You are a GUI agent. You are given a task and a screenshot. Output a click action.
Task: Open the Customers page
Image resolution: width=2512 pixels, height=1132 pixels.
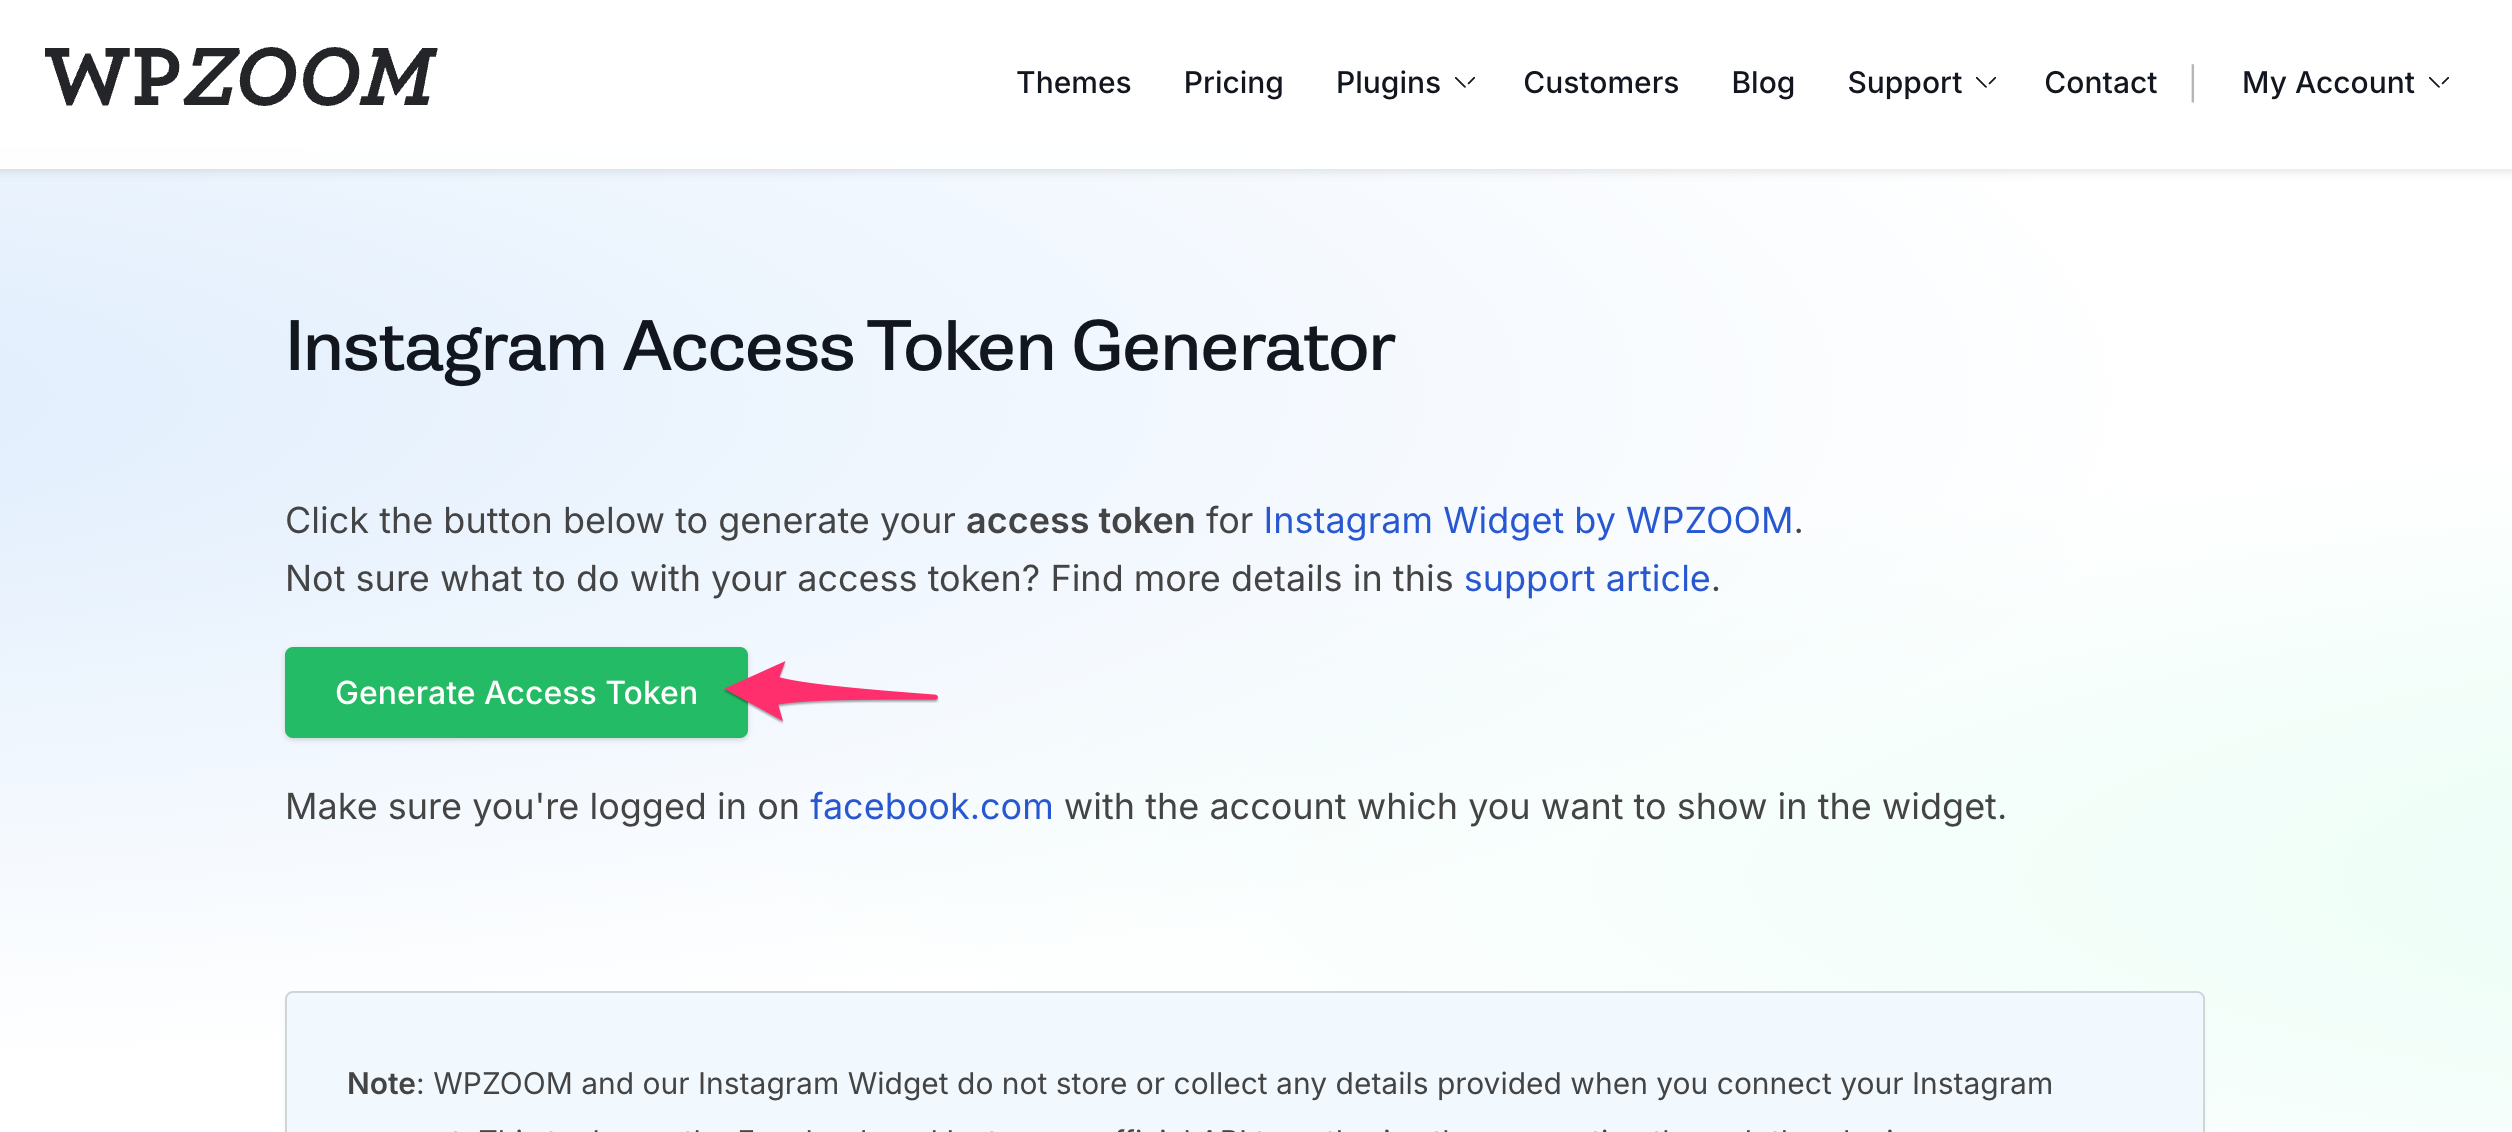(1600, 82)
